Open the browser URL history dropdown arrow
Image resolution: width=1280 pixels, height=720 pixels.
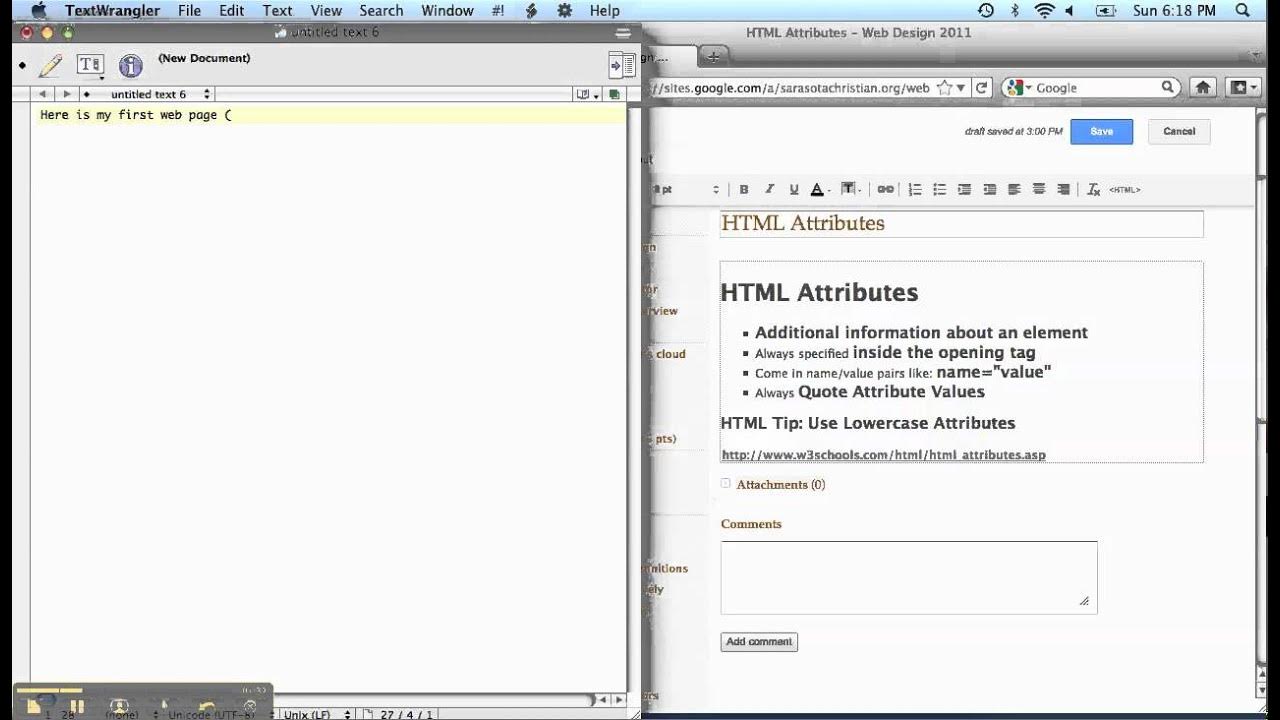[x=961, y=88]
